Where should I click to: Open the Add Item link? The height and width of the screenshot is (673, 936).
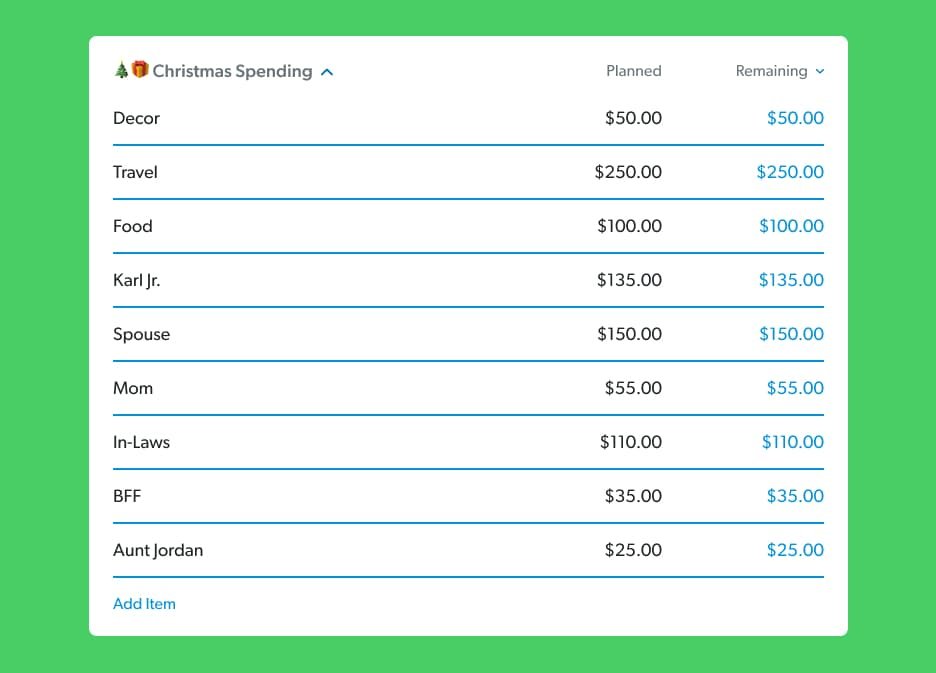pos(144,604)
